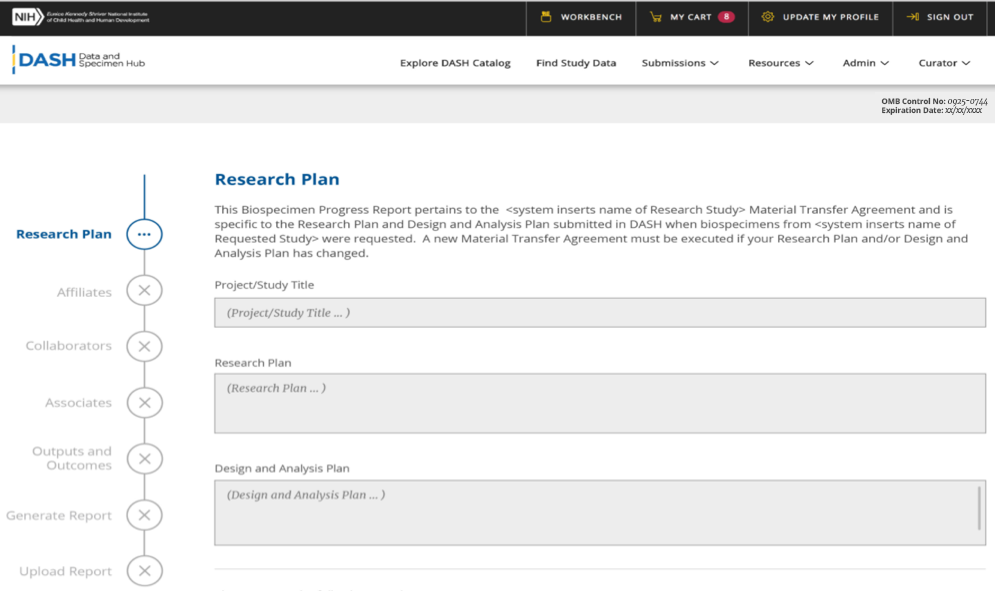Open the Admin dropdown menu
This screenshot has height=591, width=995.
(x=865, y=63)
